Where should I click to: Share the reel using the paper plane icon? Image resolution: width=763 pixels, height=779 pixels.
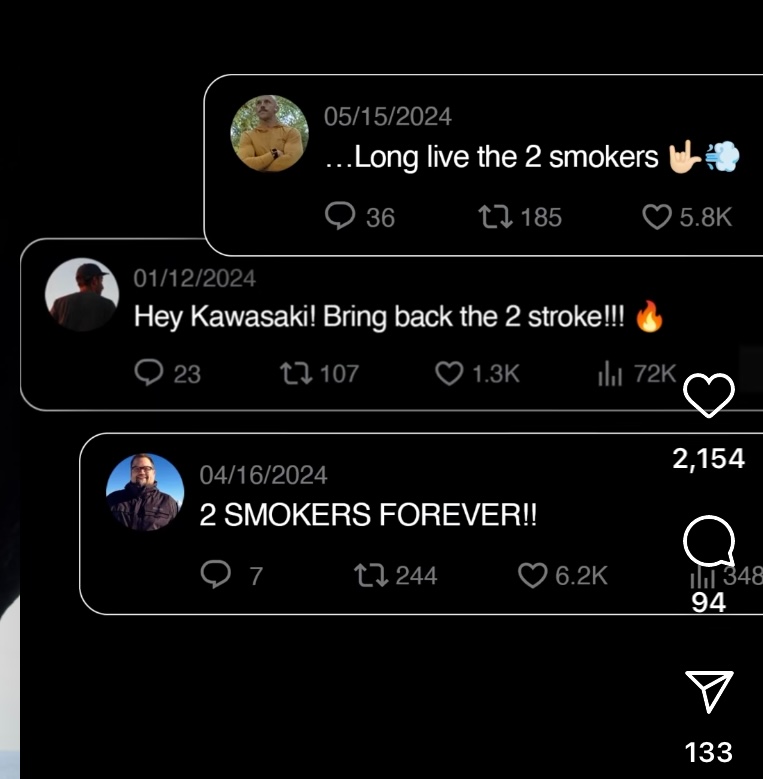point(709,691)
